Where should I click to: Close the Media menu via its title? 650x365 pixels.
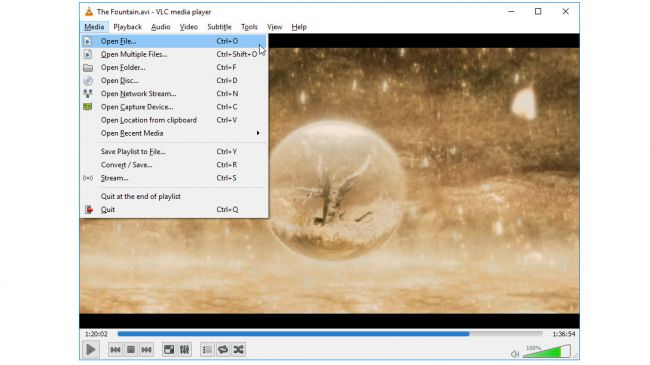coord(94,27)
